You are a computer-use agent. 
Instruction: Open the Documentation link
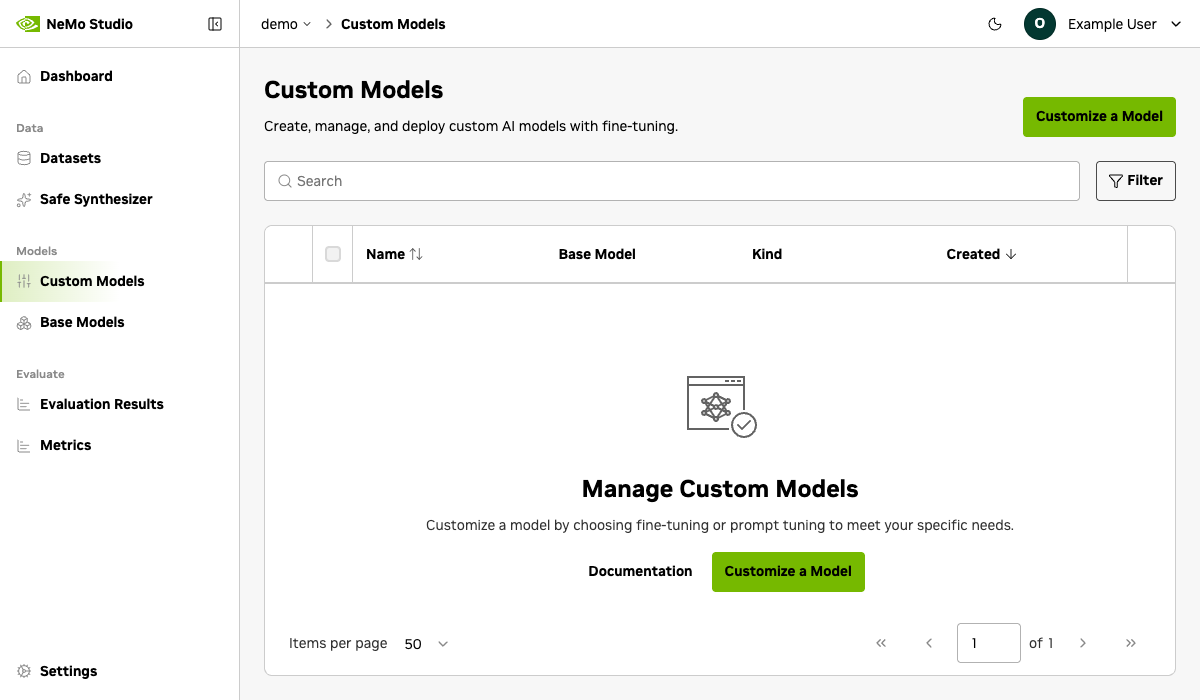[640, 571]
